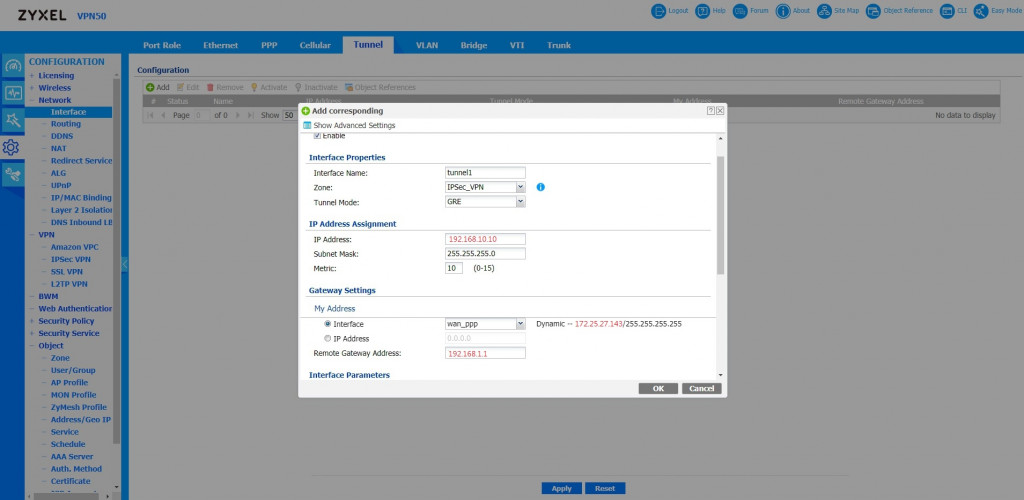The width and height of the screenshot is (1024, 500).
Task: Click the Add toolbar button
Action: (x=157, y=87)
